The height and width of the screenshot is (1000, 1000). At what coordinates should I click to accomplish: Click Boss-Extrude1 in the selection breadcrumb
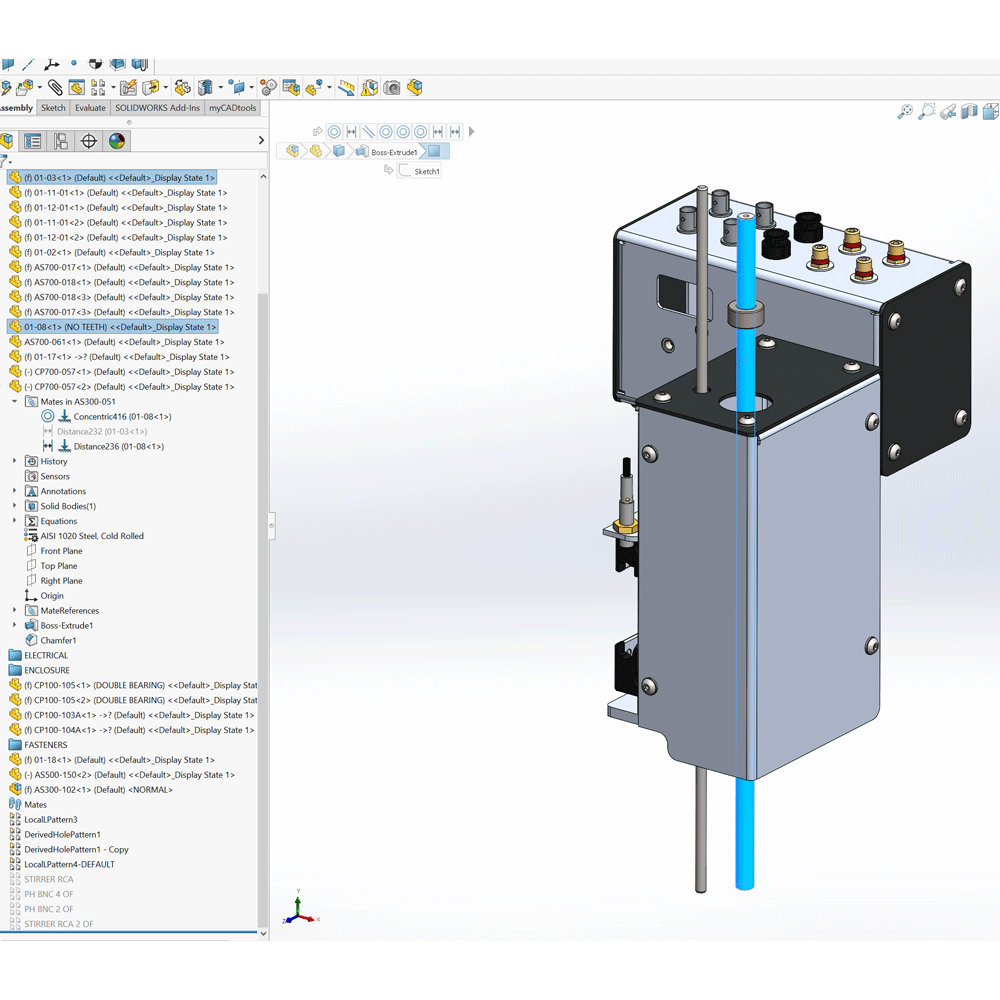click(394, 152)
